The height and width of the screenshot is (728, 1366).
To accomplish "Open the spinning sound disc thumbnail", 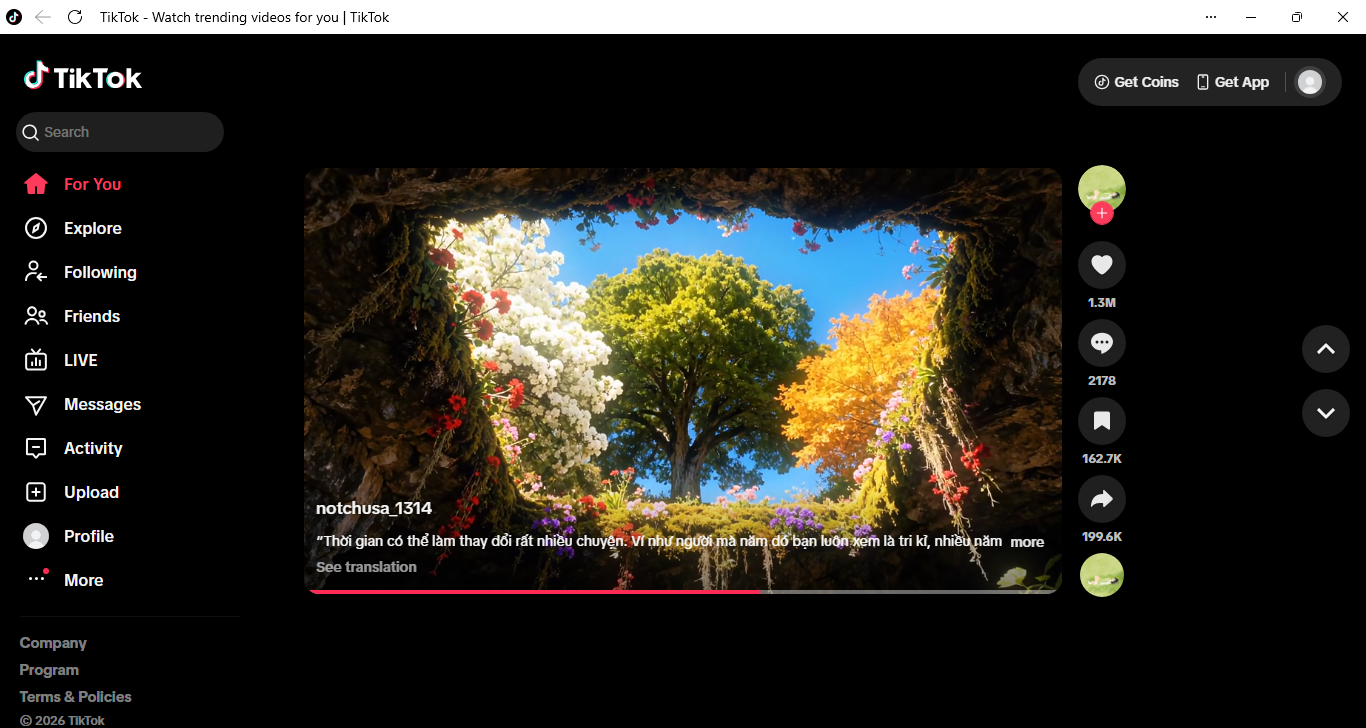I will [1101, 575].
